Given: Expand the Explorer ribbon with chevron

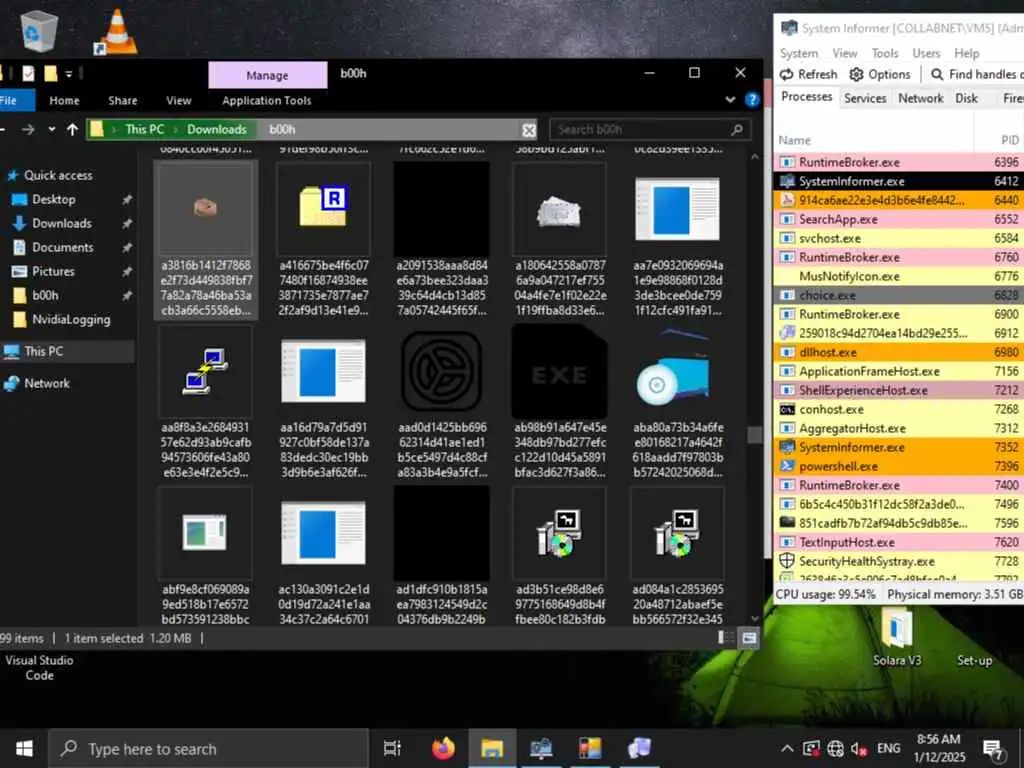Looking at the screenshot, I should tap(730, 100).
